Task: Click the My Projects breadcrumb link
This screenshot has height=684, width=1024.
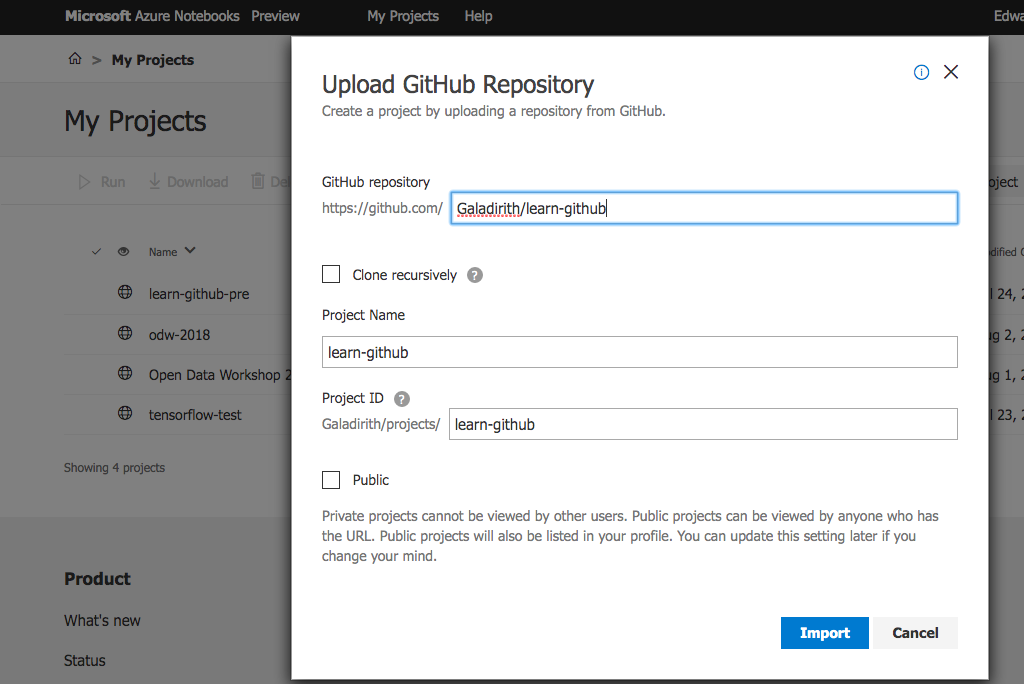Action: pyautogui.click(x=153, y=60)
